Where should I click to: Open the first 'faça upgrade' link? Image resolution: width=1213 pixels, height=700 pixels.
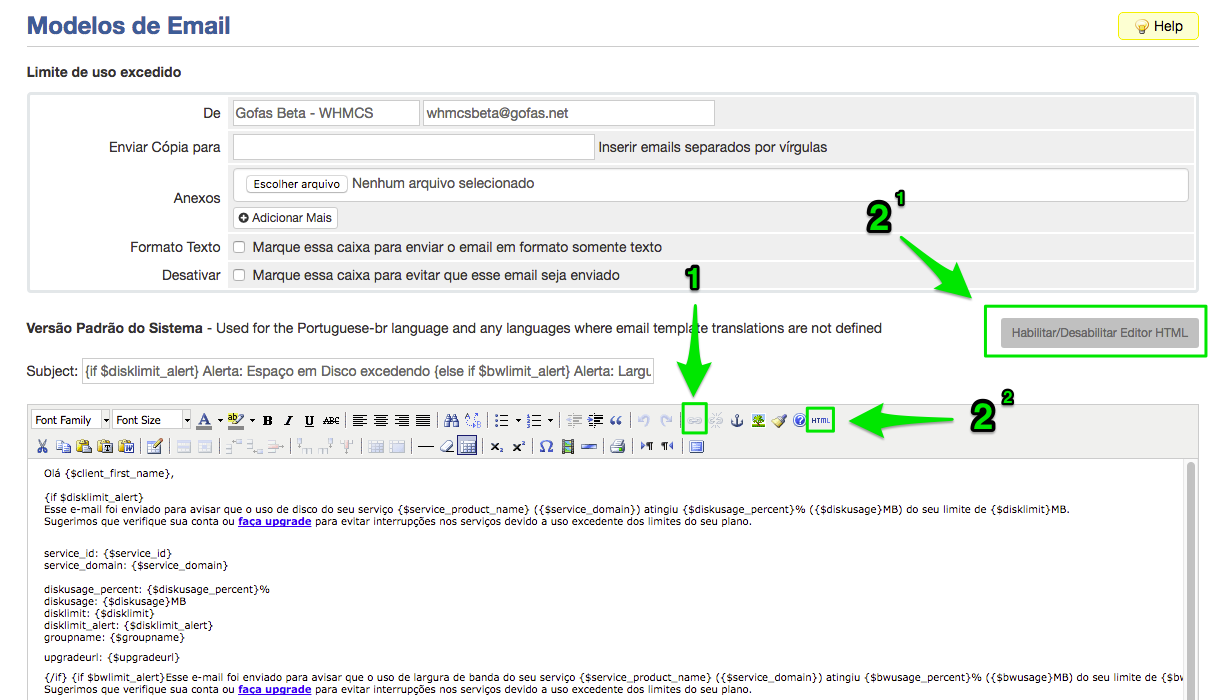coord(274,521)
